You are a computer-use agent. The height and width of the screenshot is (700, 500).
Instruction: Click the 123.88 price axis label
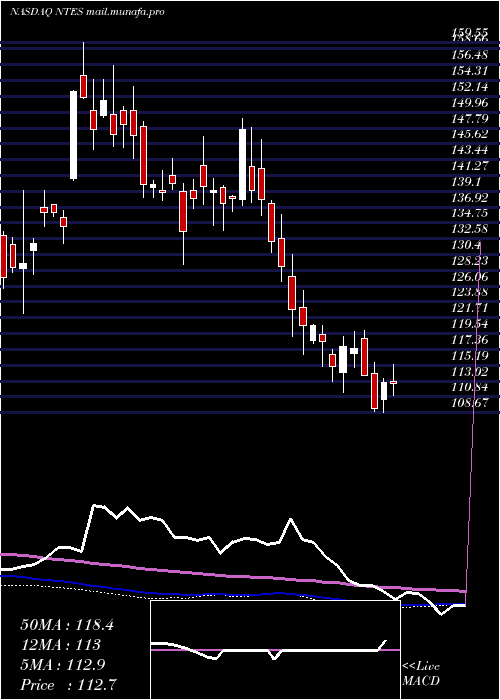coord(470,292)
